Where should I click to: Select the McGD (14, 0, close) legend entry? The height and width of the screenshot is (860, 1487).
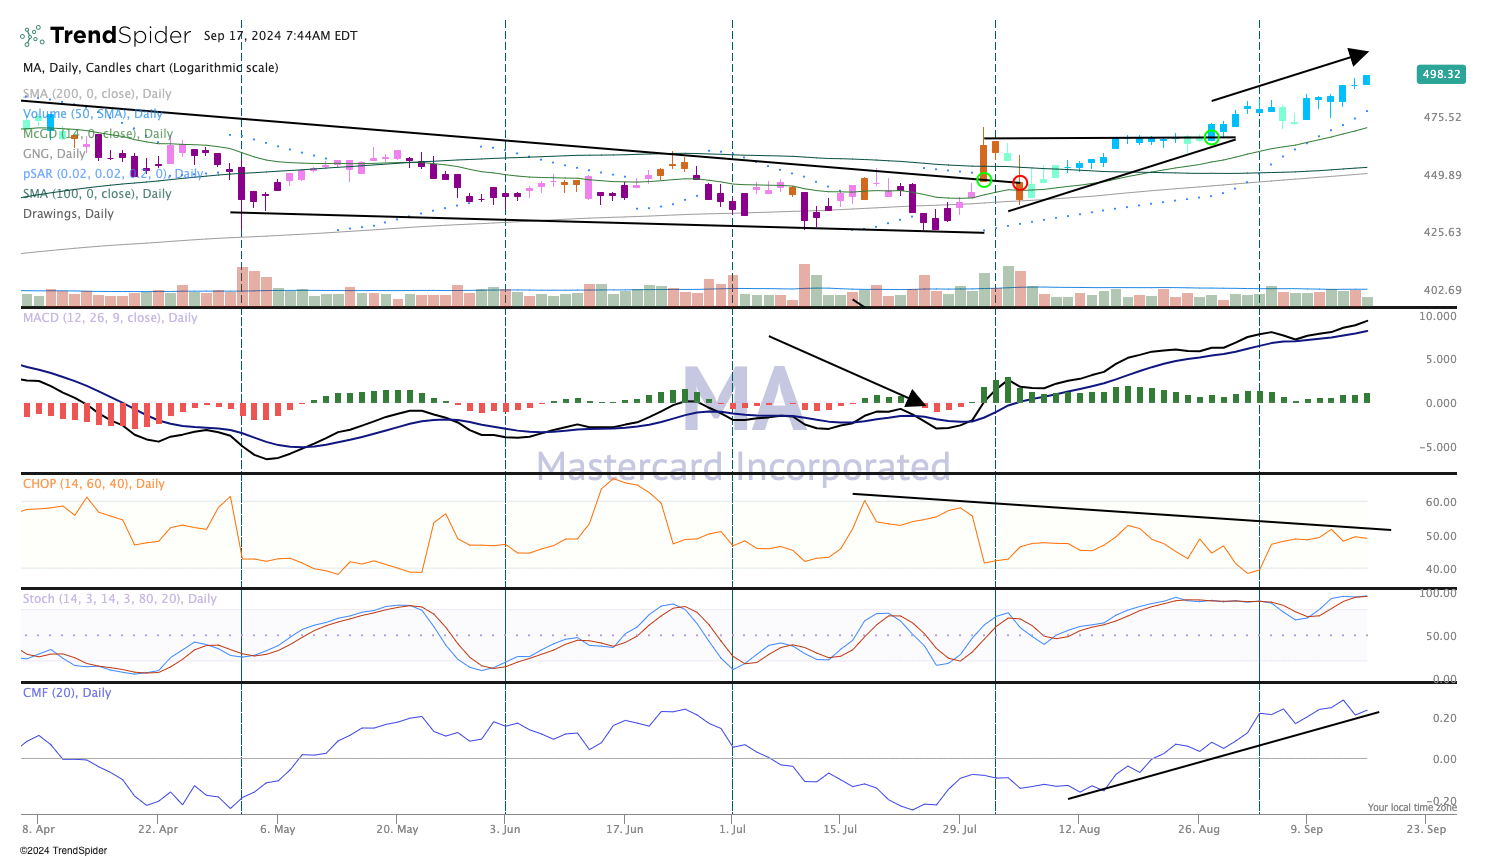click(98, 134)
